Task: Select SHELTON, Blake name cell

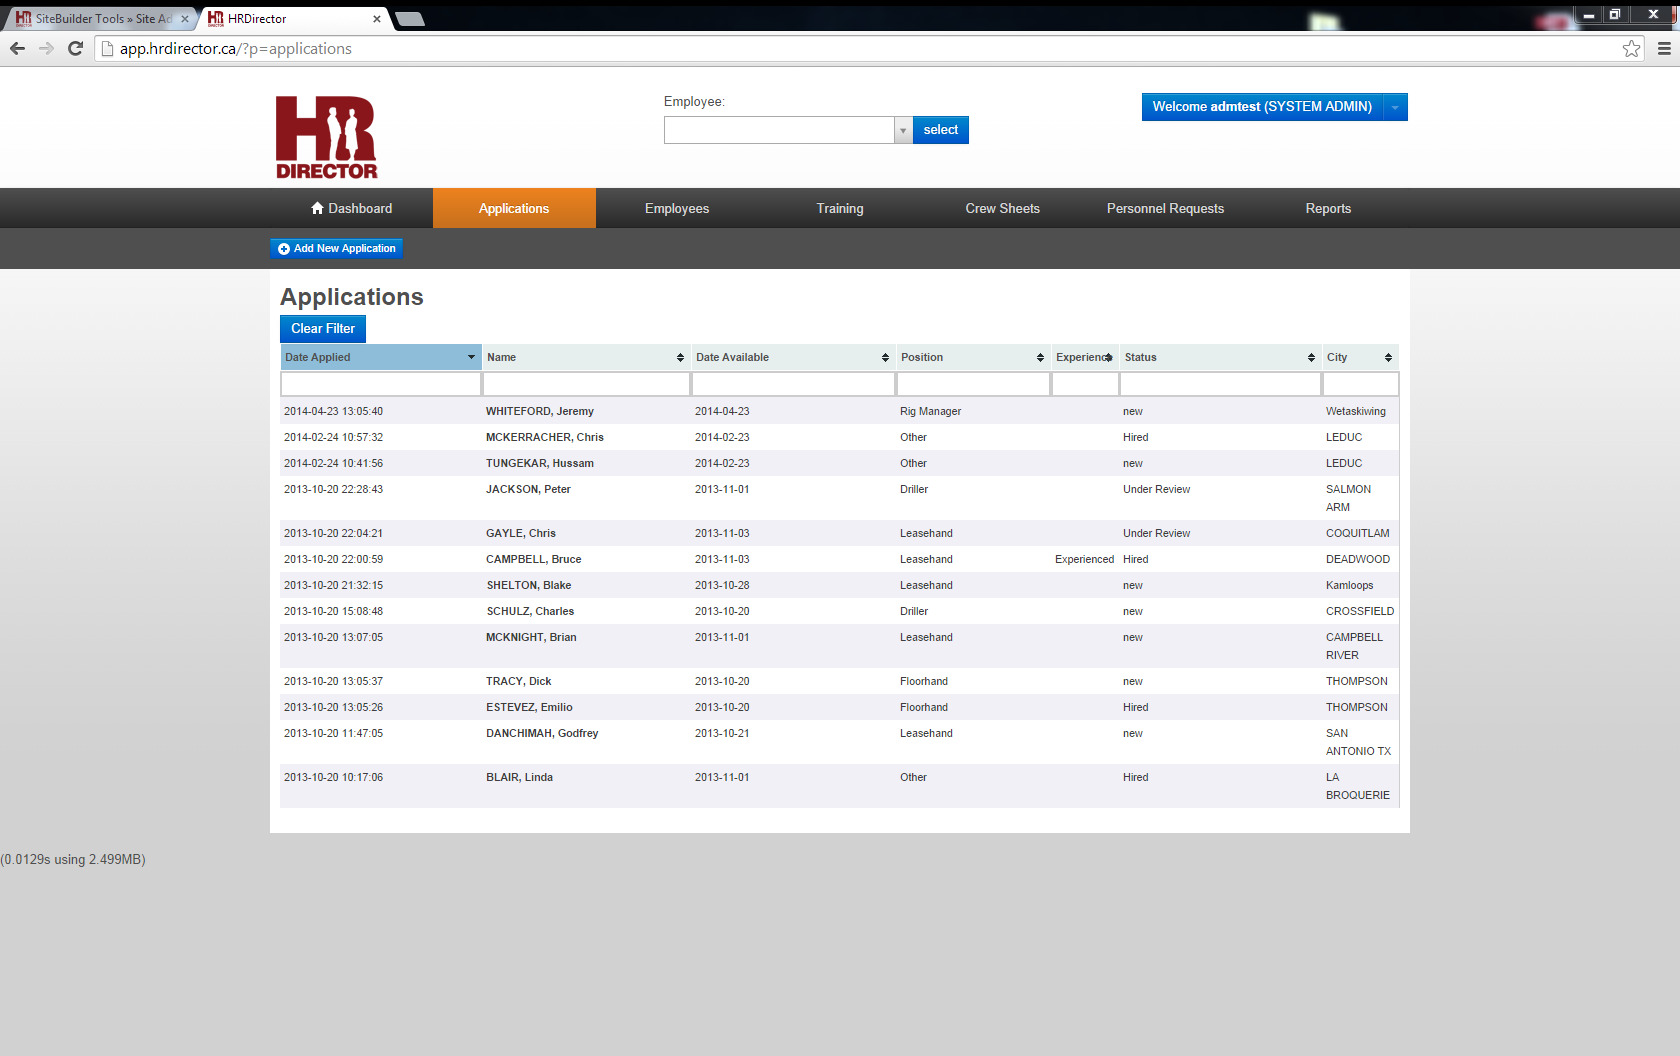Action: coord(529,585)
